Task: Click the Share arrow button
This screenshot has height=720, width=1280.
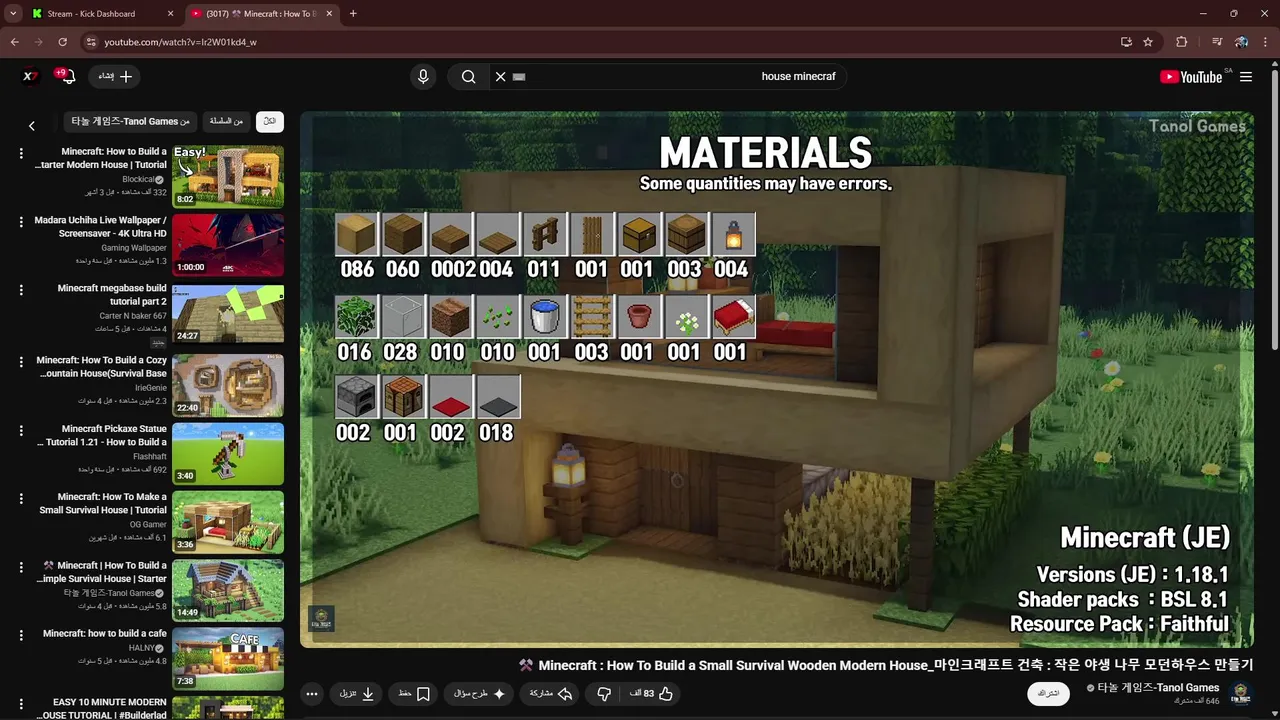Action: [551, 693]
